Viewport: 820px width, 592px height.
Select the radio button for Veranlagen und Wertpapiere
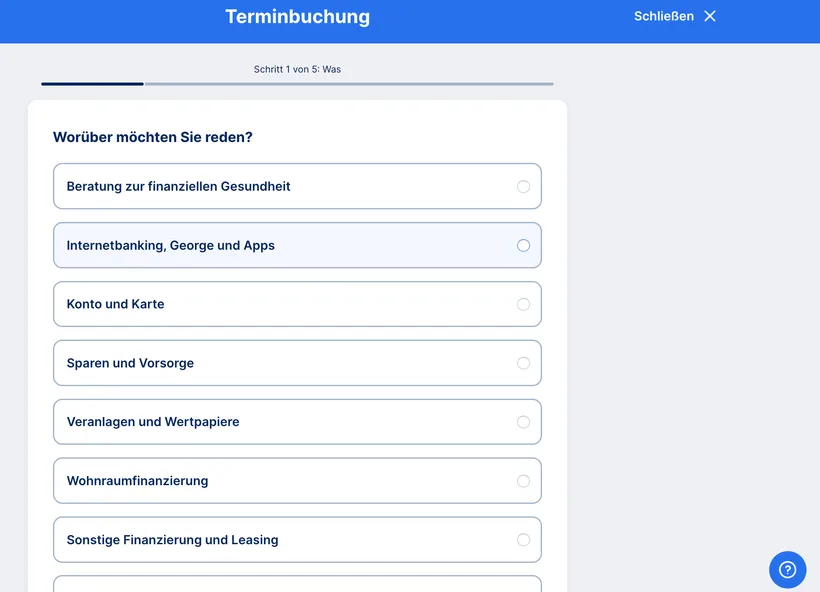pyautogui.click(x=523, y=422)
